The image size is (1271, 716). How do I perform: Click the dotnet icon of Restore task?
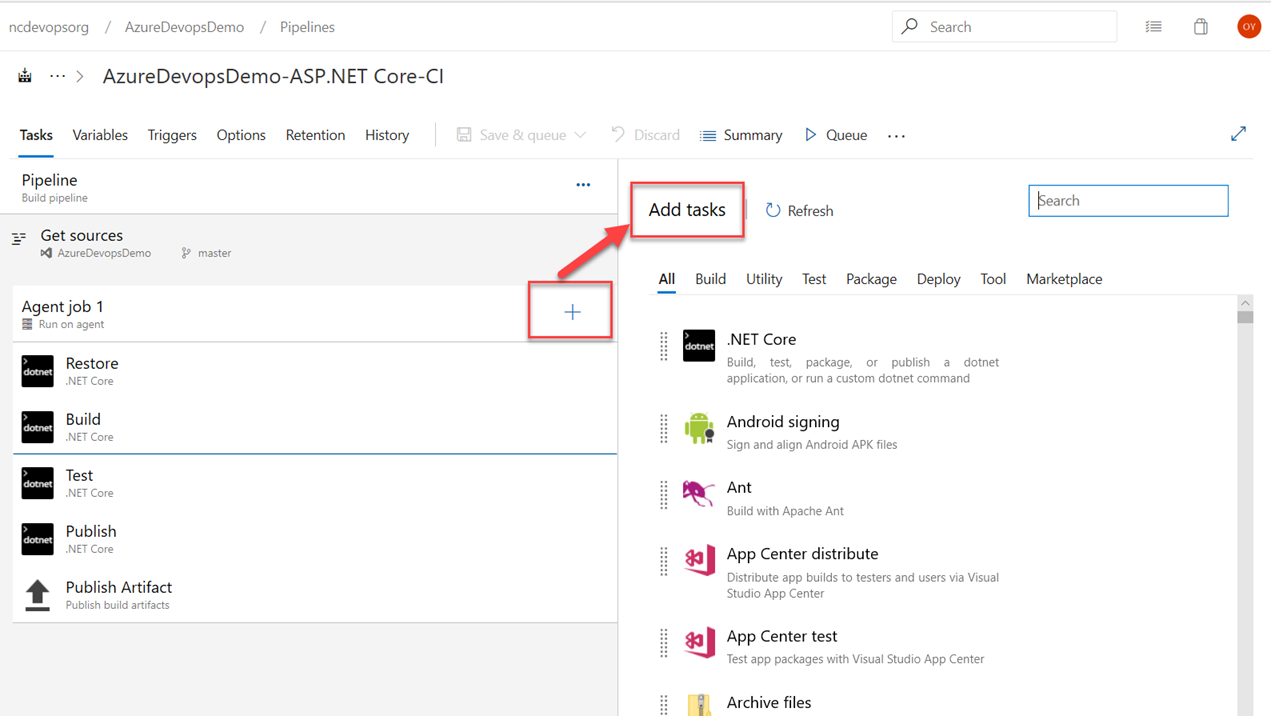click(x=38, y=371)
